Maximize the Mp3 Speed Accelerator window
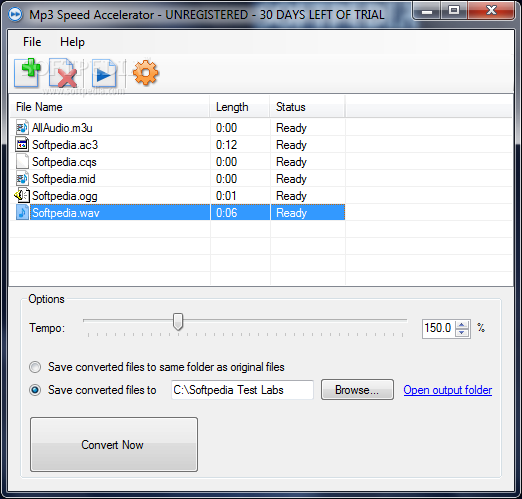The image size is (522, 499). (x=454, y=10)
